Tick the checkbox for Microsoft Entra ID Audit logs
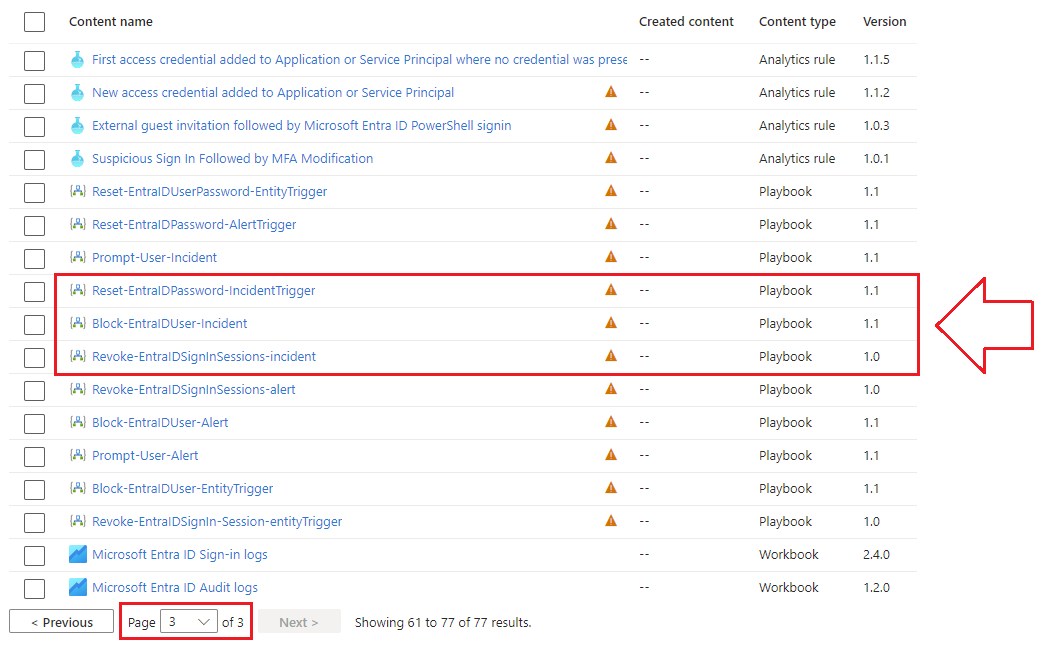The image size is (1055, 645). (x=35, y=588)
